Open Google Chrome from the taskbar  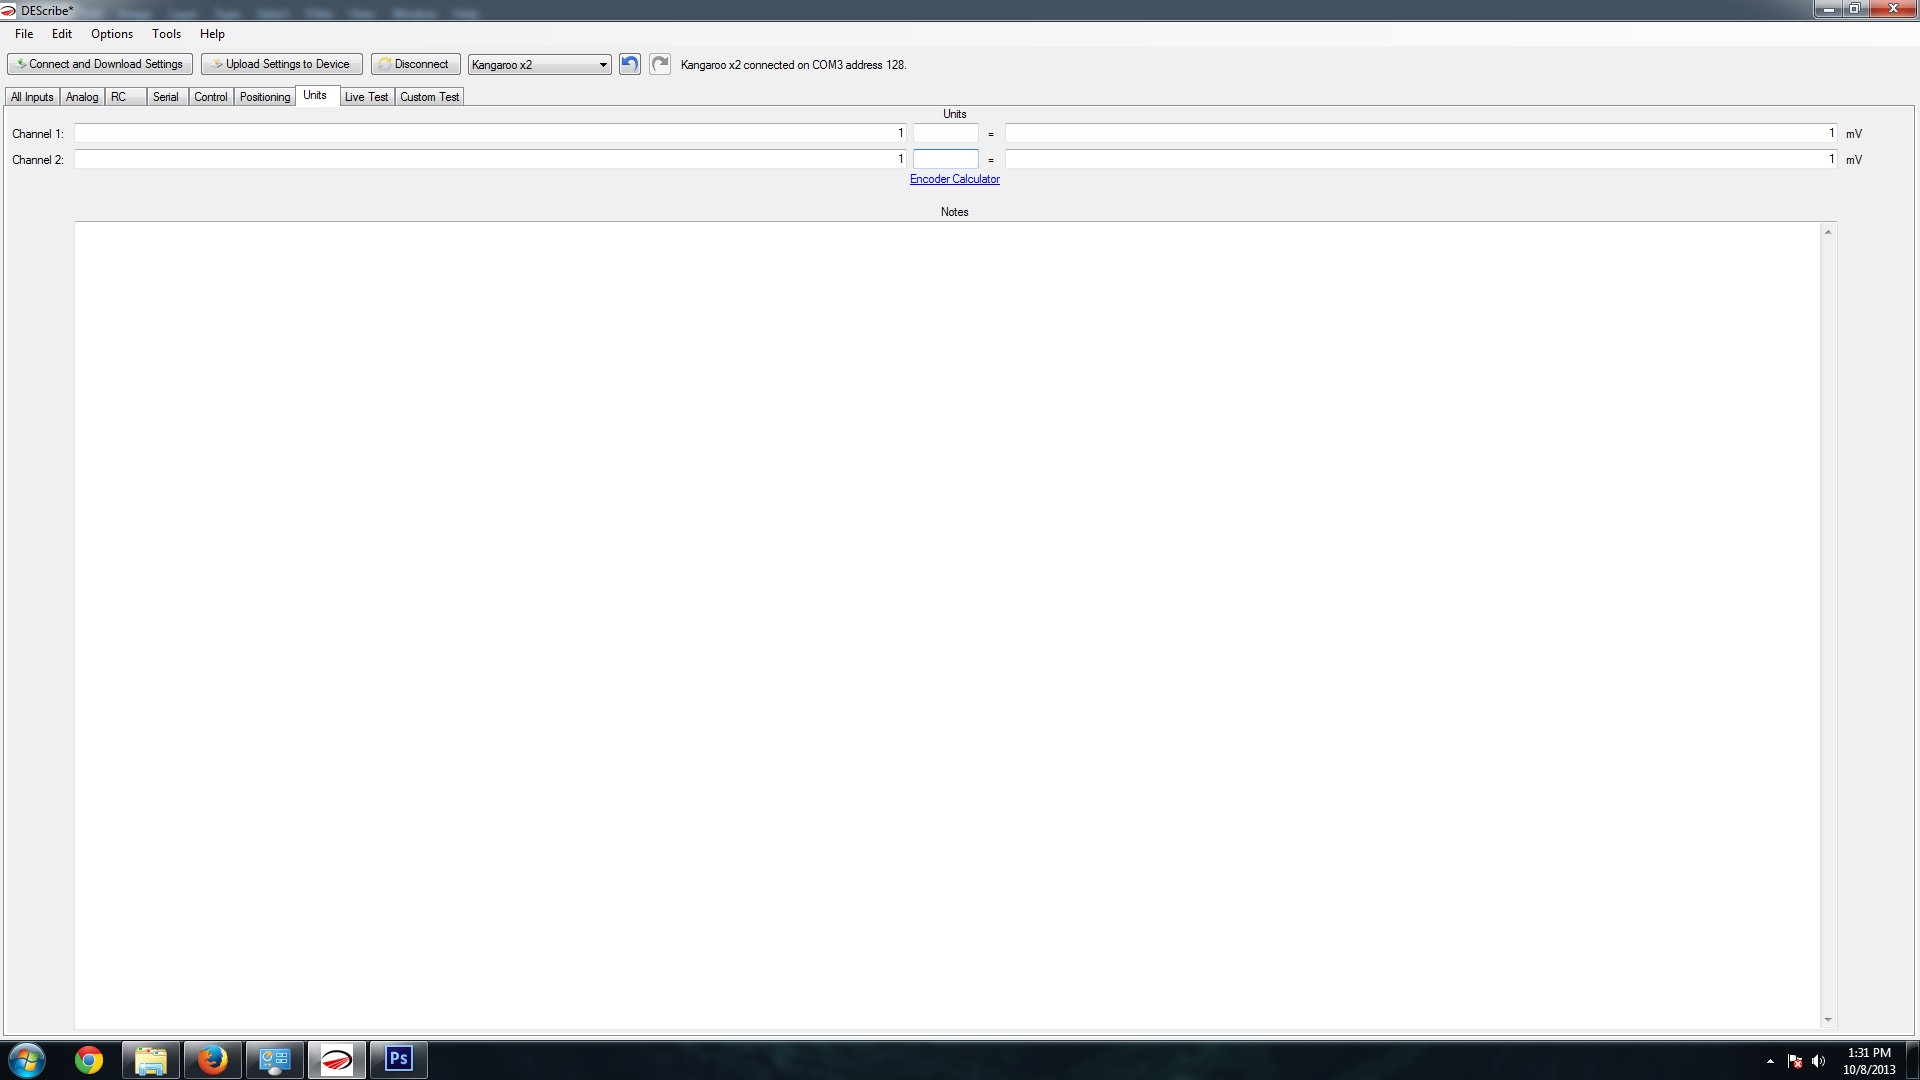point(89,1060)
